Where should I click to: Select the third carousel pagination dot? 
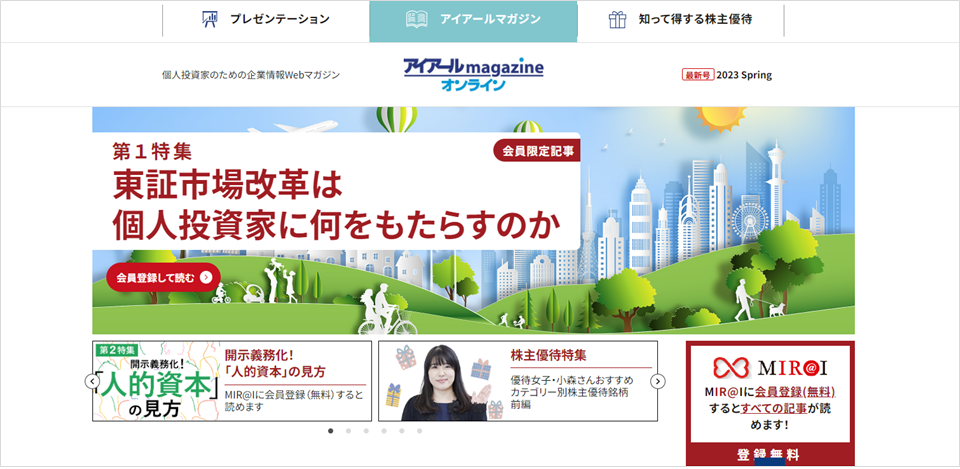pos(366,431)
